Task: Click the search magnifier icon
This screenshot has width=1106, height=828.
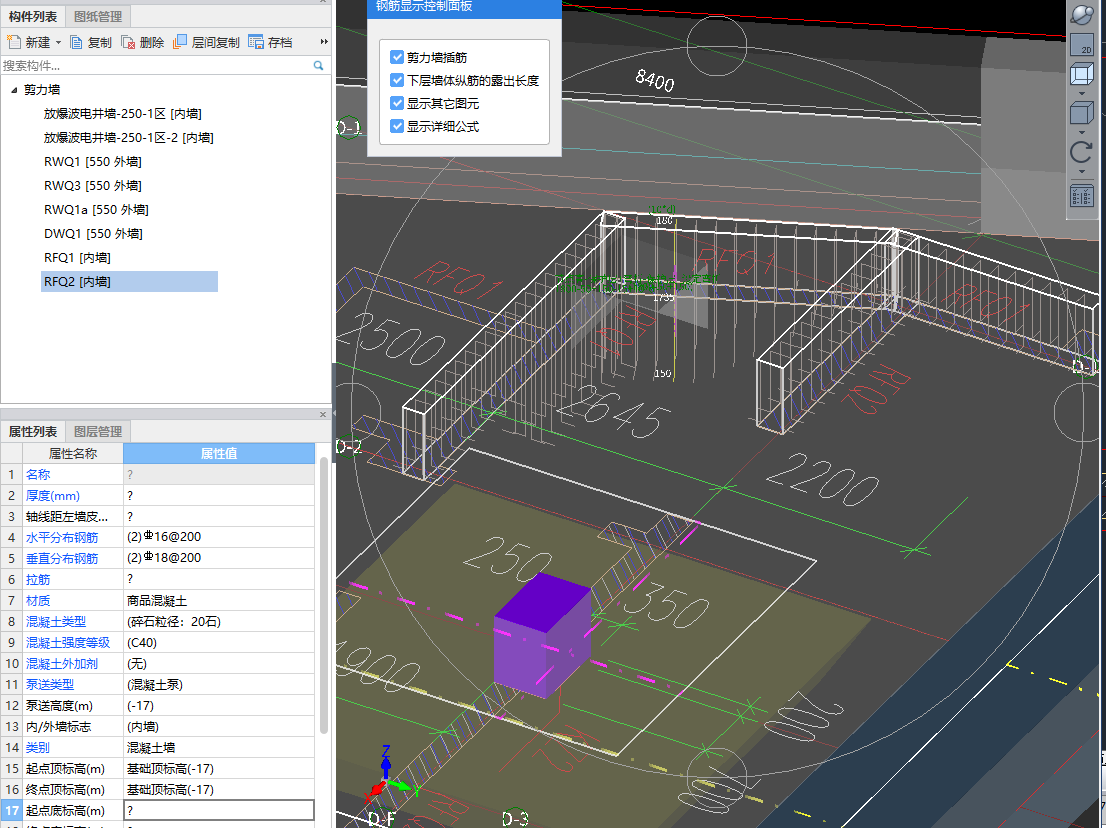Action: (x=319, y=66)
